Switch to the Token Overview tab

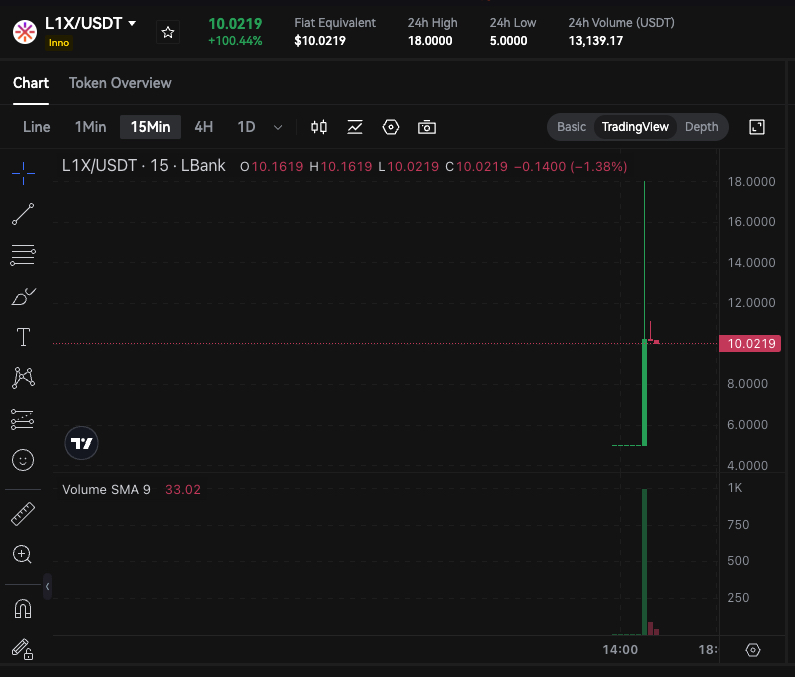pyautogui.click(x=120, y=83)
